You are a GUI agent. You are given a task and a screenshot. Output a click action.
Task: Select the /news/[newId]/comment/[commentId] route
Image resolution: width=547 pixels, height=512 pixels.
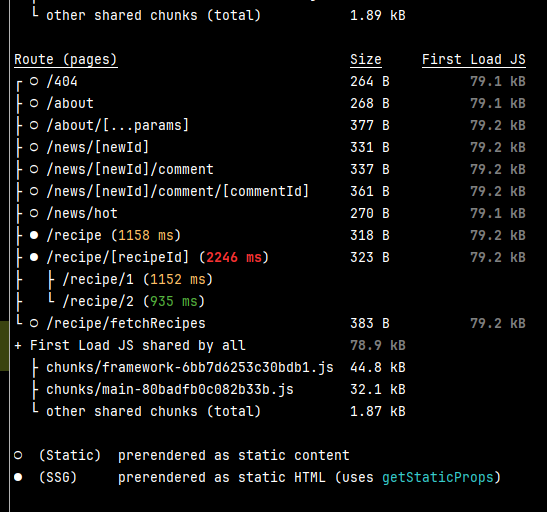[178, 191]
